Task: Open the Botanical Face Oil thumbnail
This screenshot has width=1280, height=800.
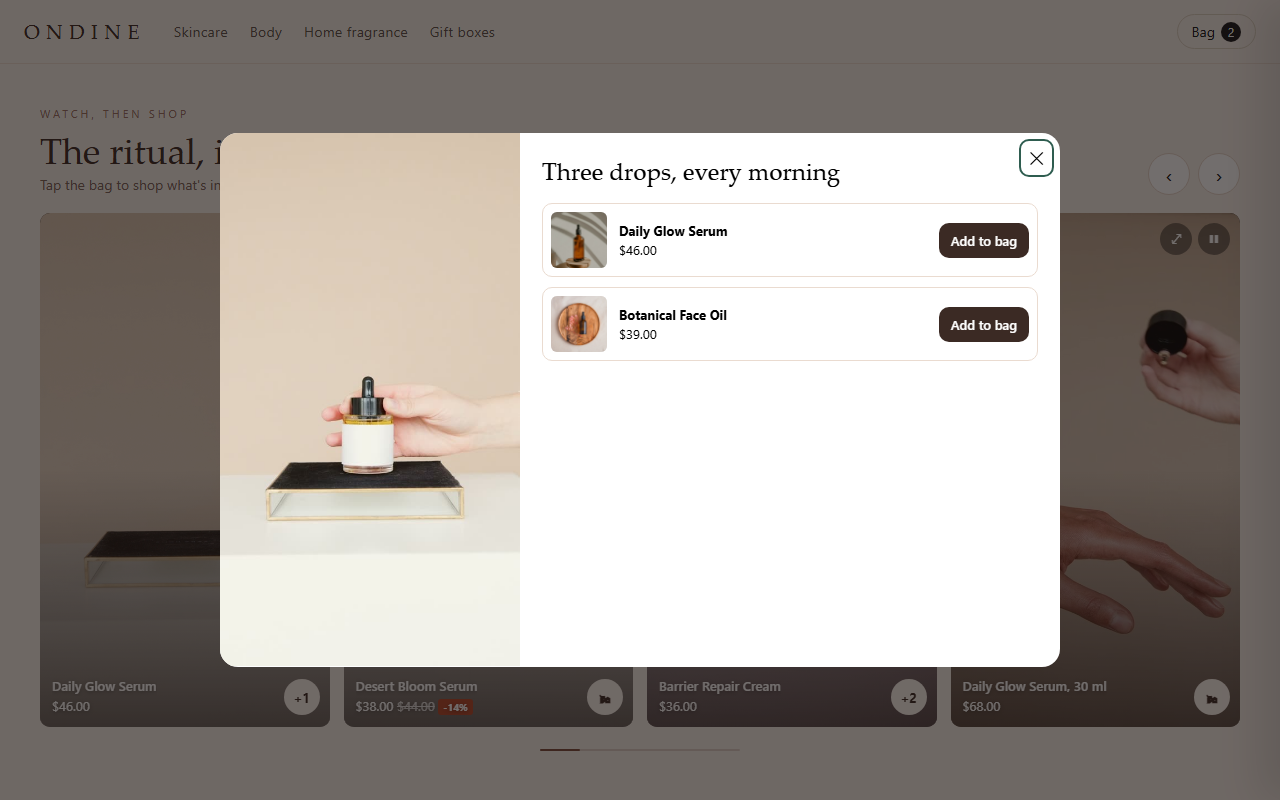Action: [579, 324]
